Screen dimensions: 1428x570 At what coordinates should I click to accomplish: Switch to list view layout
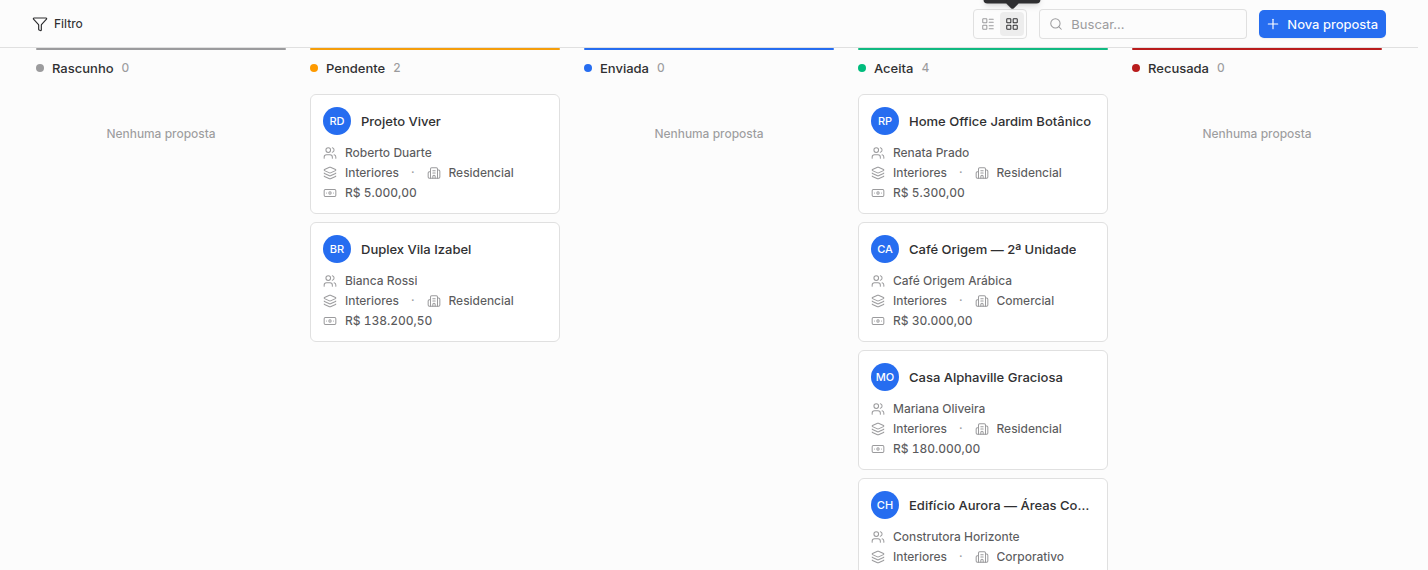pyautogui.click(x=988, y=24)
